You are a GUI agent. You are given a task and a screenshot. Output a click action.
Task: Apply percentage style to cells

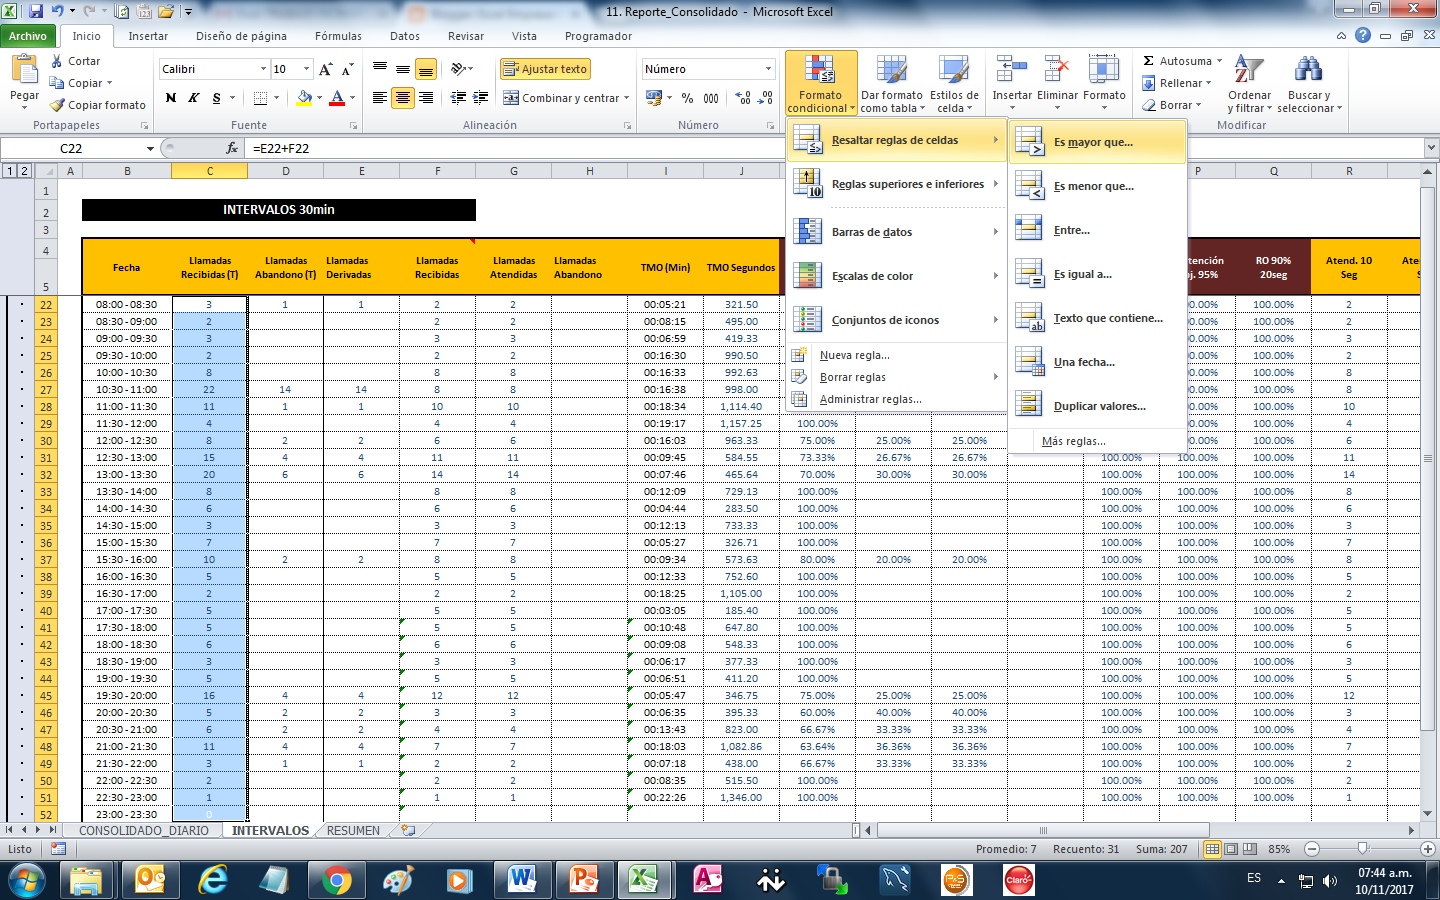coord(685,100)
